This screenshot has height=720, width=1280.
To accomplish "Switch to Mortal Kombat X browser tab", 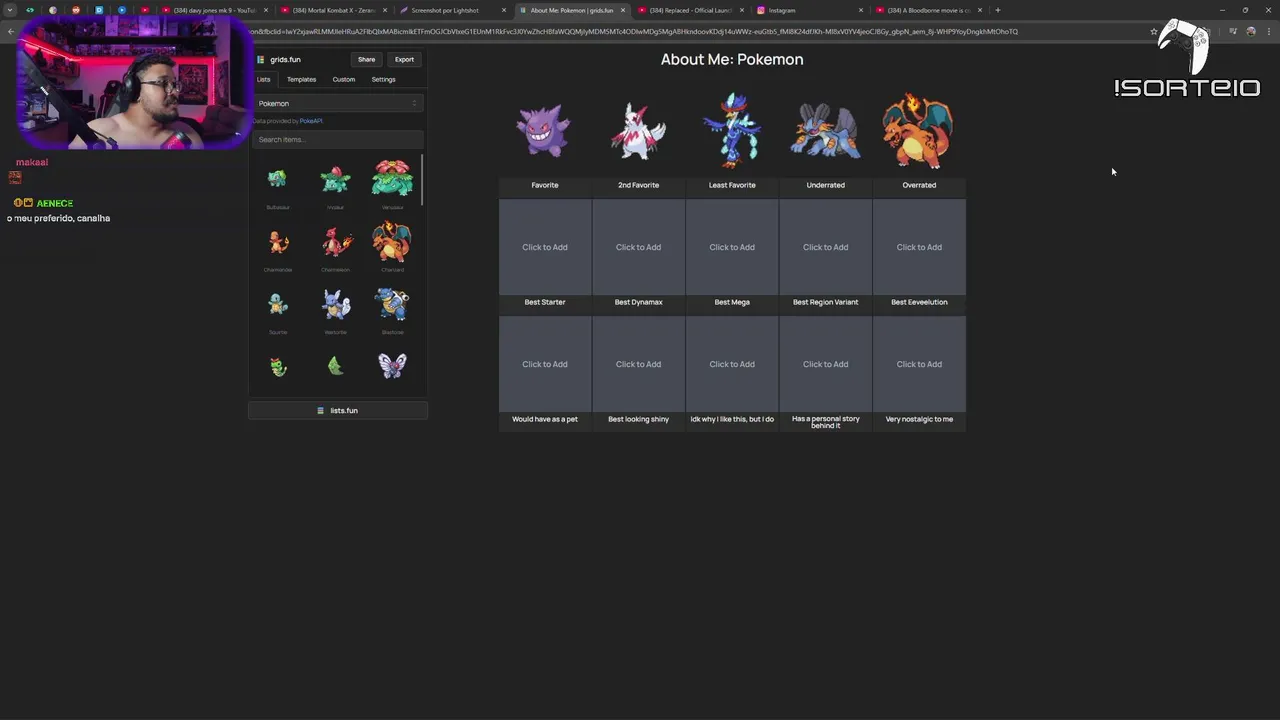I will pos(334,10).
